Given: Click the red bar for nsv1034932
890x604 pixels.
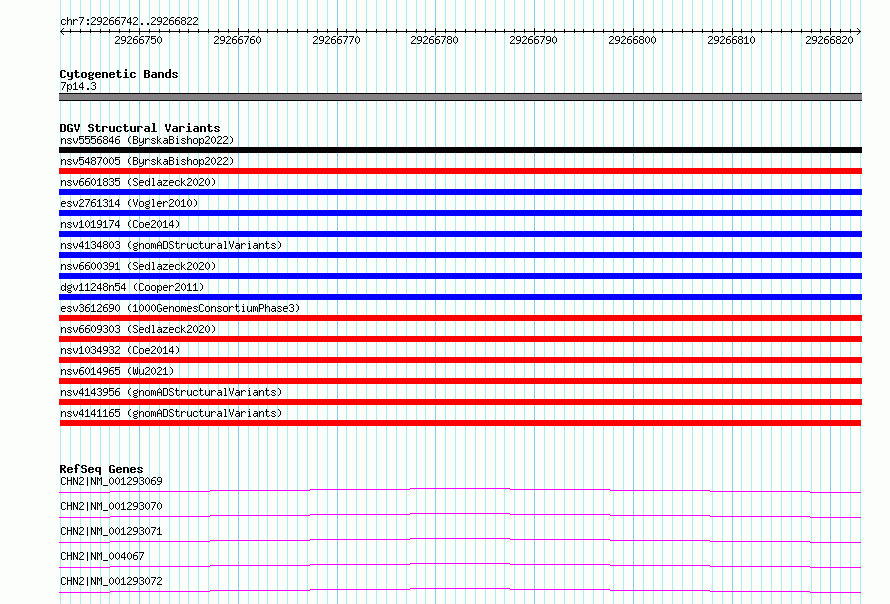Looking at the screenshot, I should click(460, 360).
